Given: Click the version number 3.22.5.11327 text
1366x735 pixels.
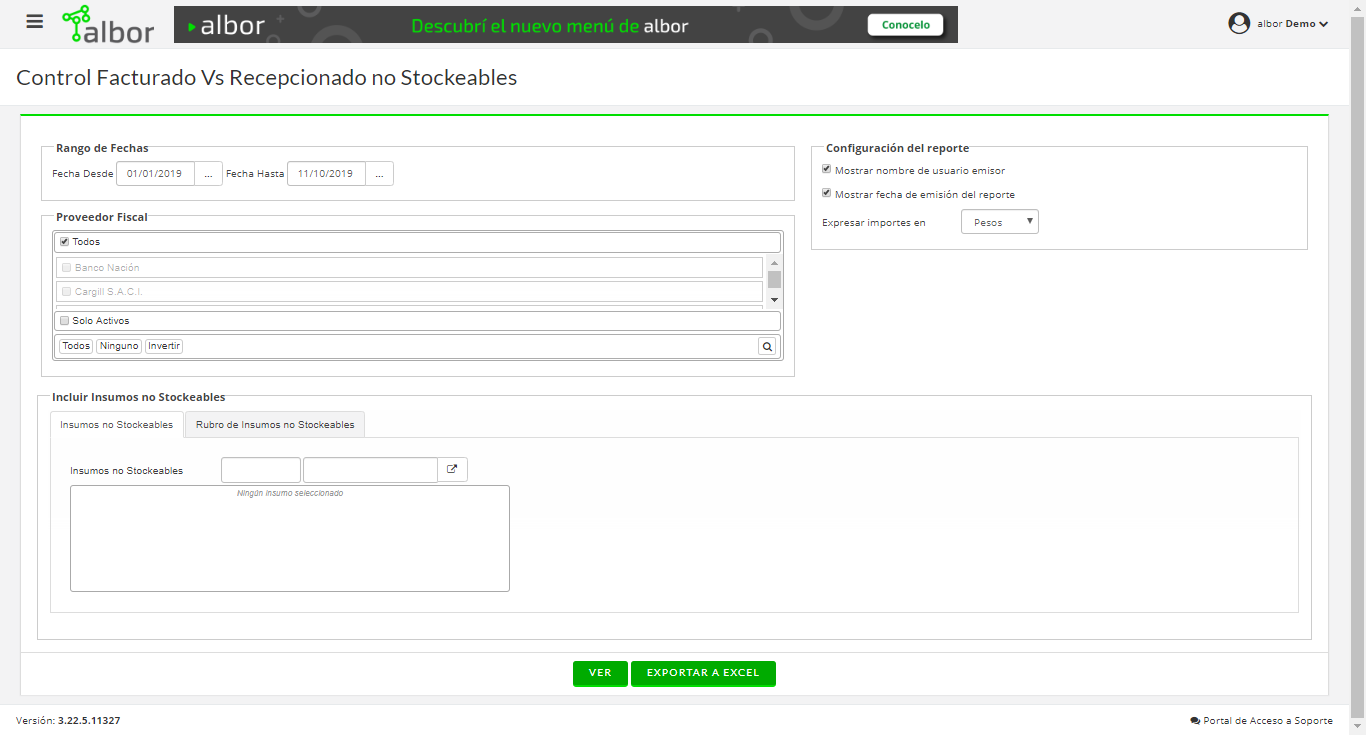Looking at the screenshot, I should (x=89, y=720).
